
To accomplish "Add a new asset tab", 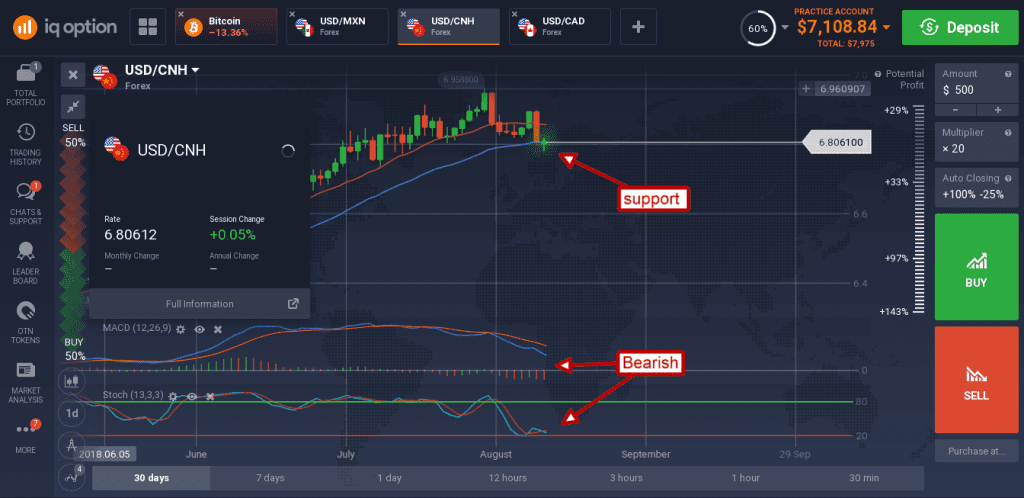I will 638,27.
